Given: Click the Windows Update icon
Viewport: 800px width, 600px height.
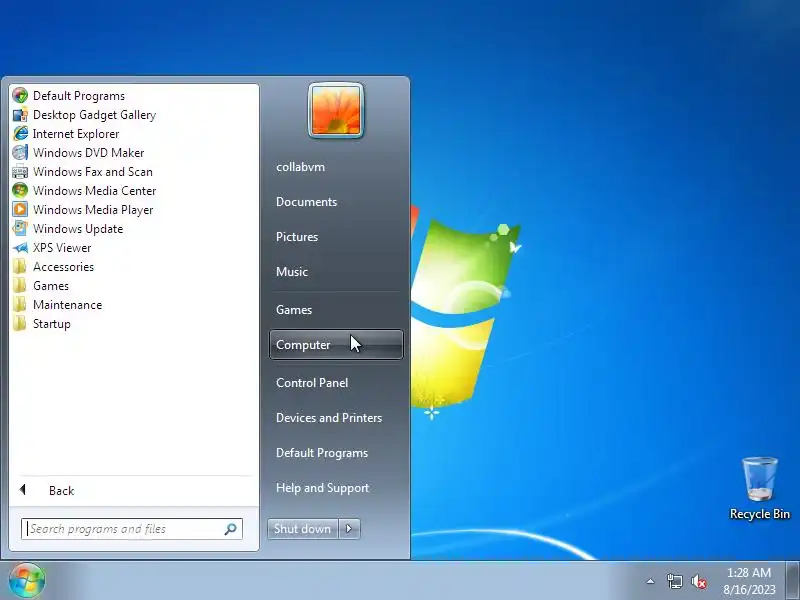Looking at the screenshot, I should tap(20, 229).
